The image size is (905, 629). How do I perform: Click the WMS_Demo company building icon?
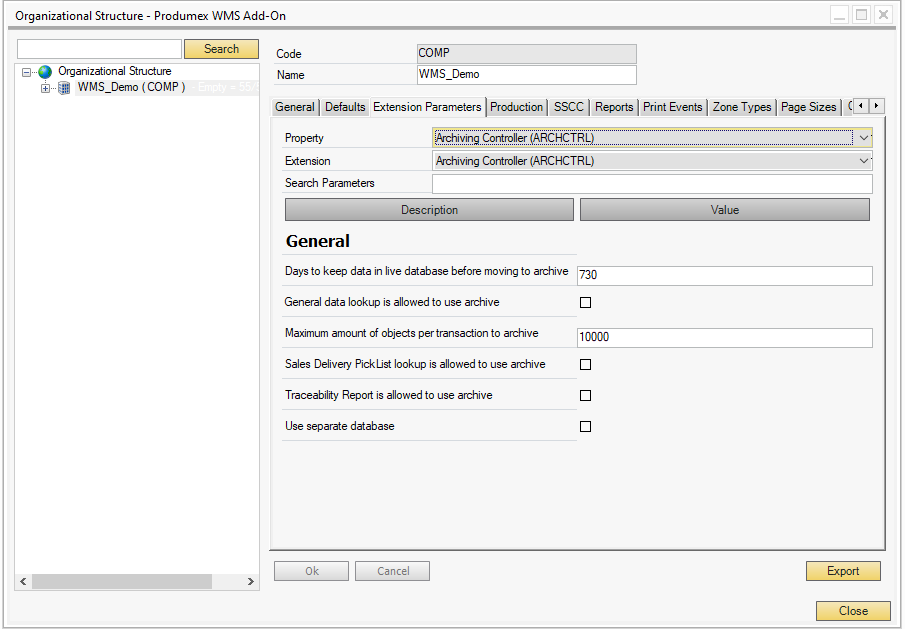(64, 88)
